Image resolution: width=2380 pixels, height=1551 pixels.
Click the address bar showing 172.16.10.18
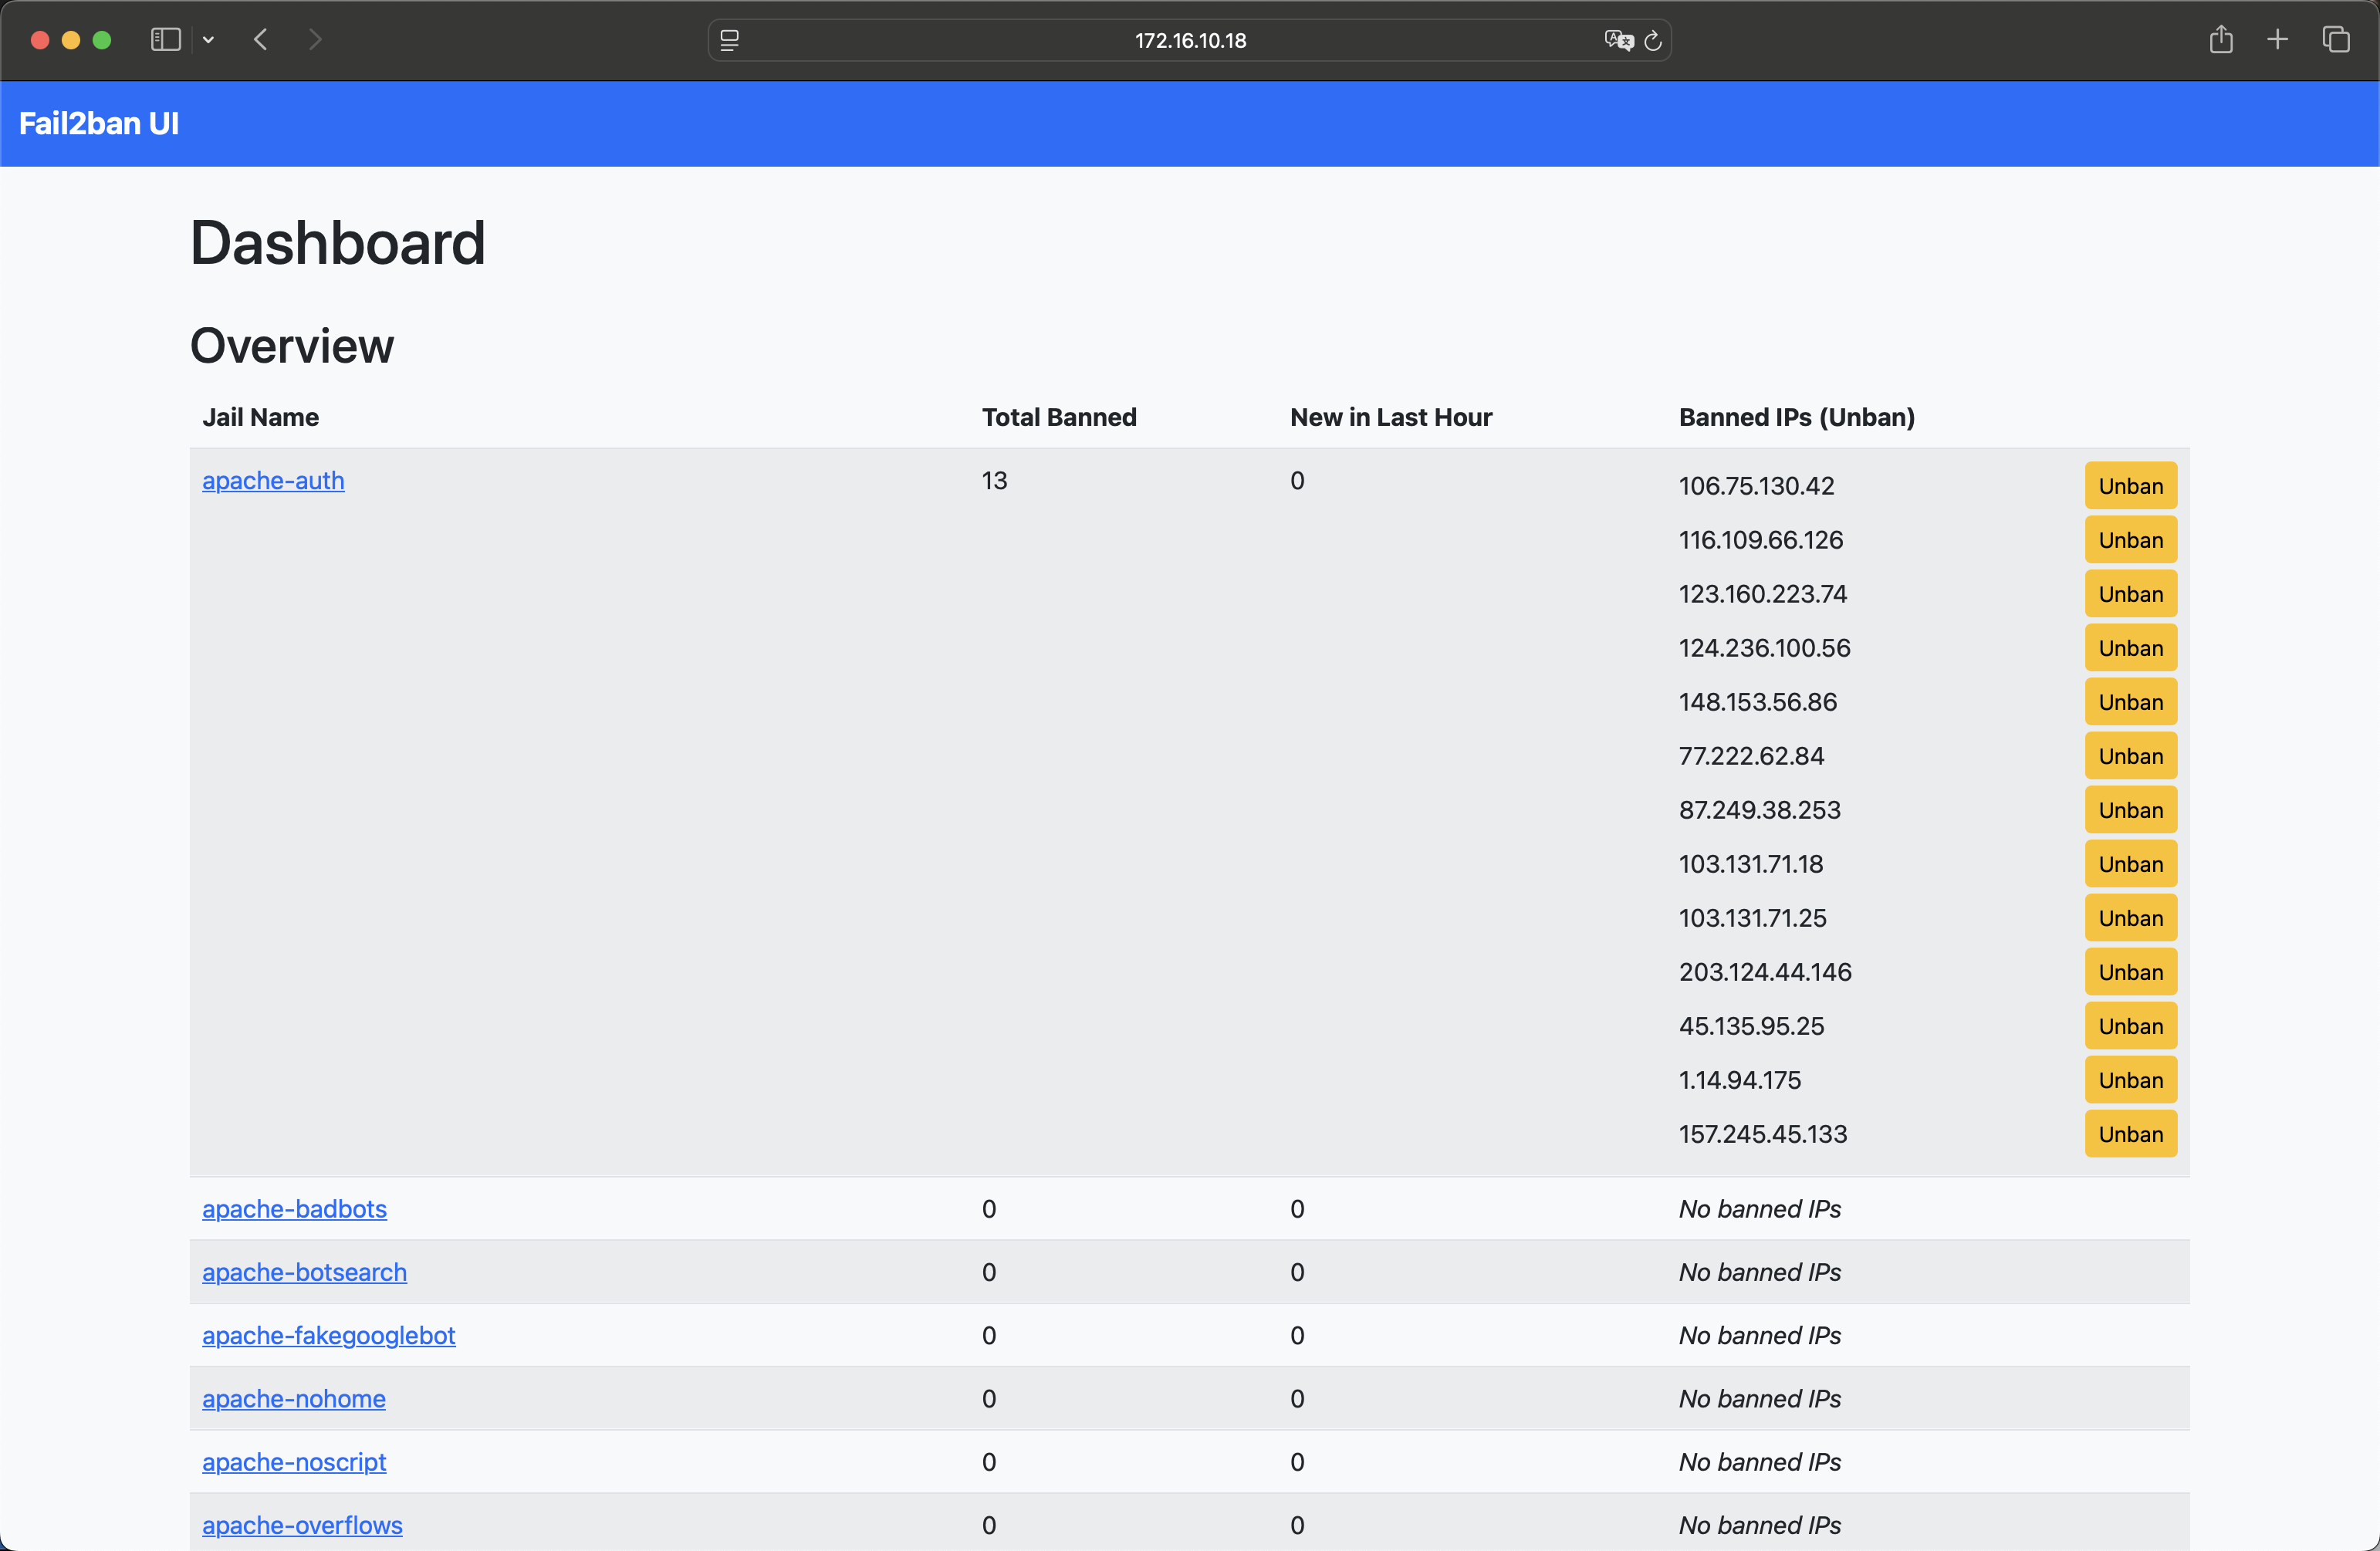click(1189, 40)
